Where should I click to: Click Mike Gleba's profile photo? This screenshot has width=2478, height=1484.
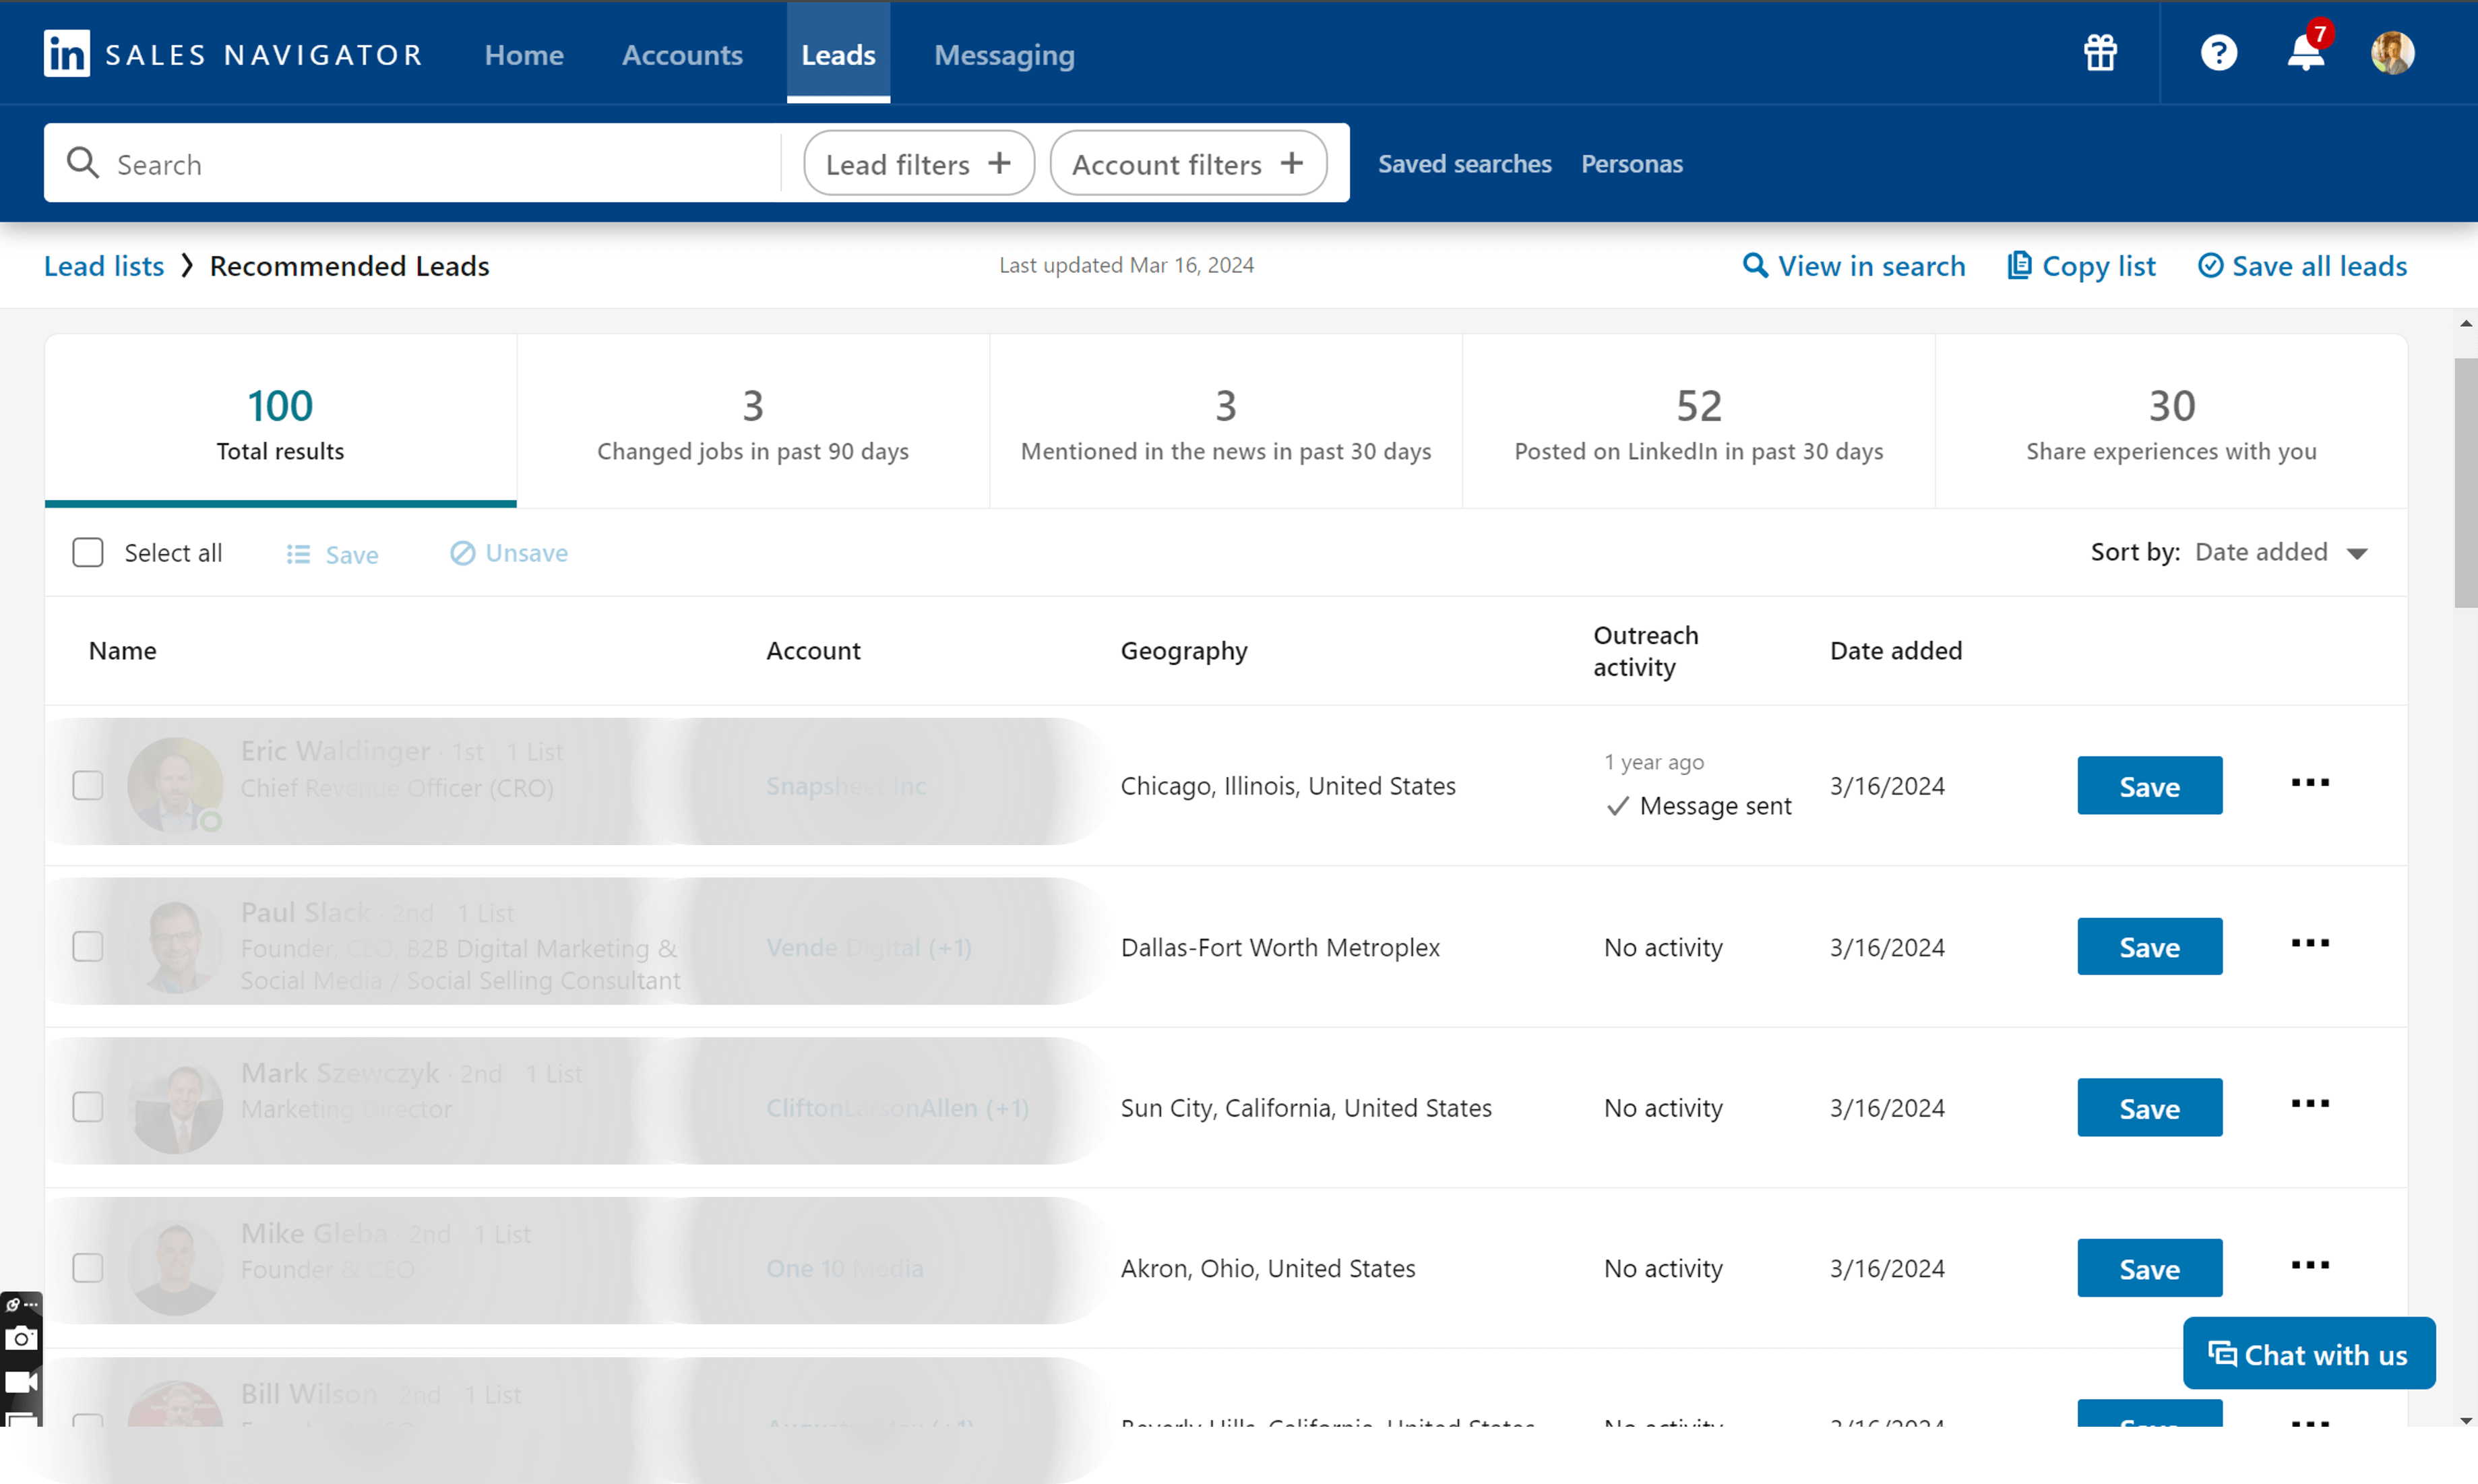click(x=175, y=1268)
